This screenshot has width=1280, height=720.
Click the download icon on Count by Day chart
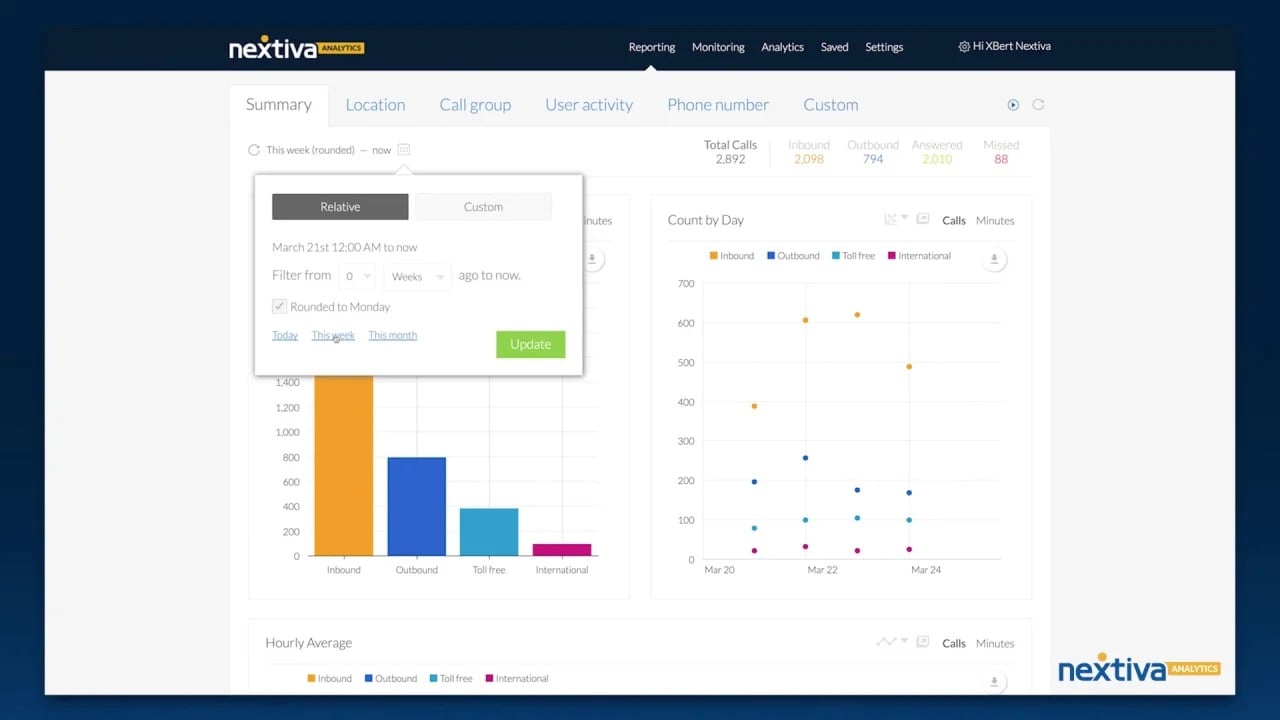click(x=994, y=259)
